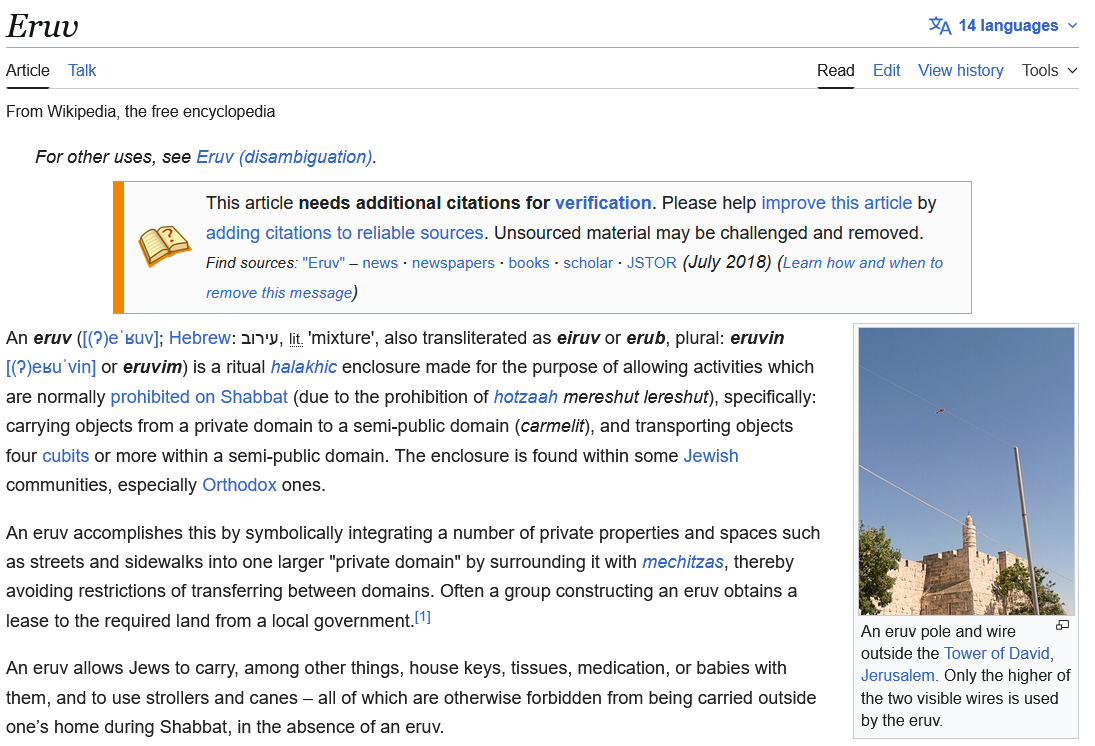Follow the Eruv (disambiguation) link
Image resolution: width=1095 pixels, height=746 pixels.
tap(284, 156)
